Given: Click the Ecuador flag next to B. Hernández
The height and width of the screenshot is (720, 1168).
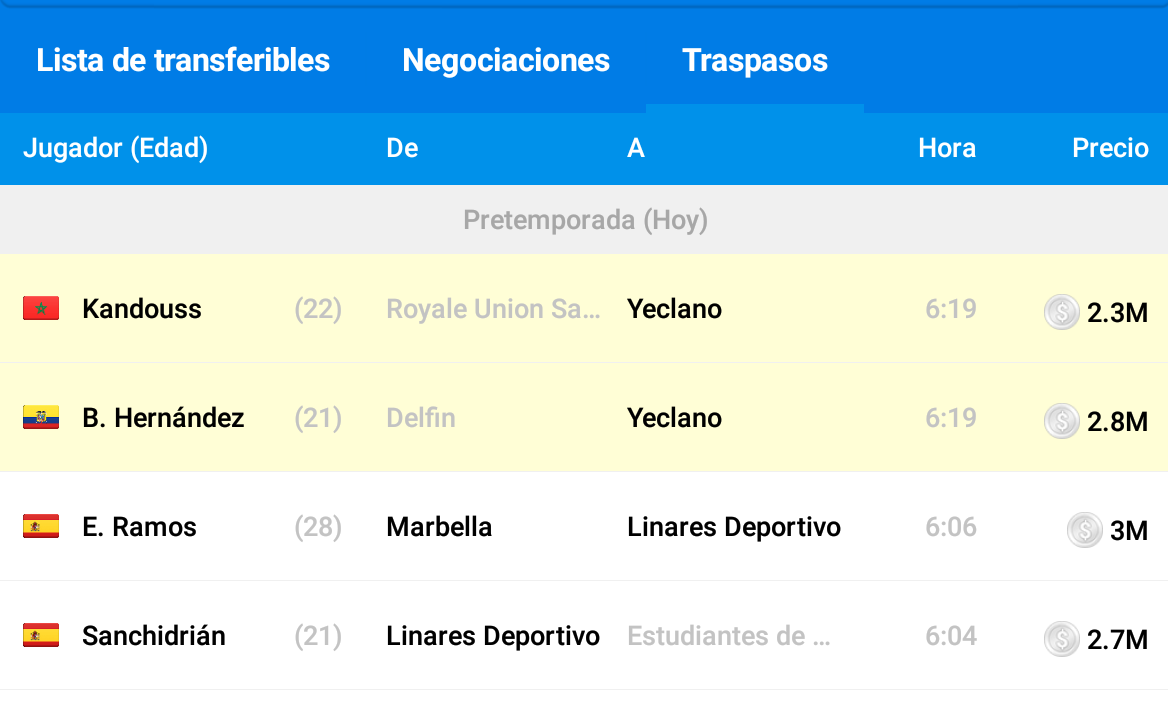Looking at the screenshot, I should tap(41, 418).
